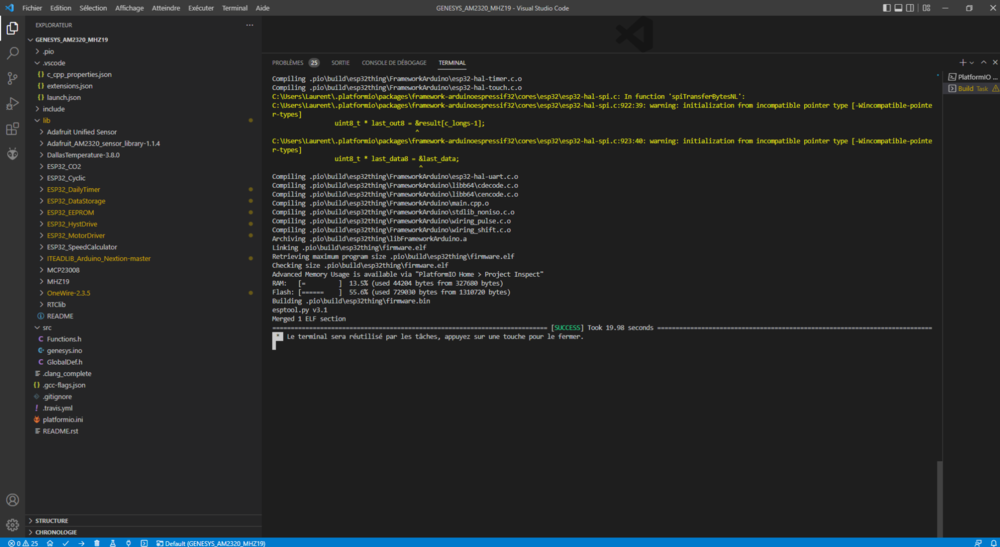Viewport: 1000px width, 547px height.
Task: Click PlatformIO Upload arrow in status bar
Action: 82,543
